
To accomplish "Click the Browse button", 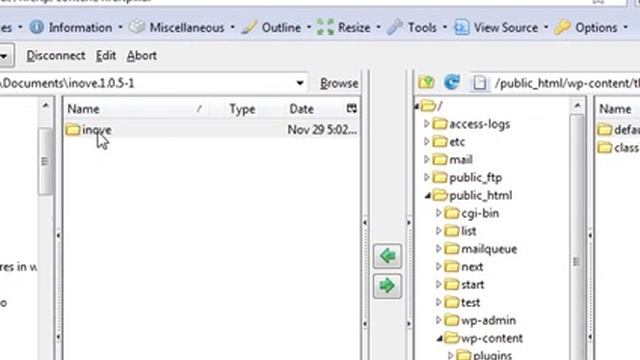I will click(339, 83).
